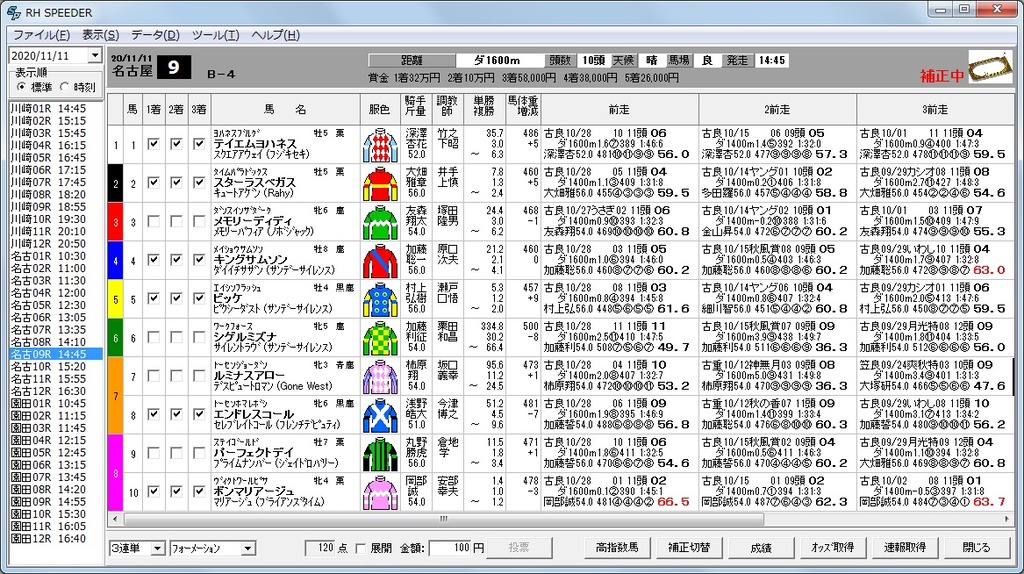The height and width of the screenshot is (574, 1024).
Task: Open the 3連単 bet type dropdown
Action: pos(157,549)
